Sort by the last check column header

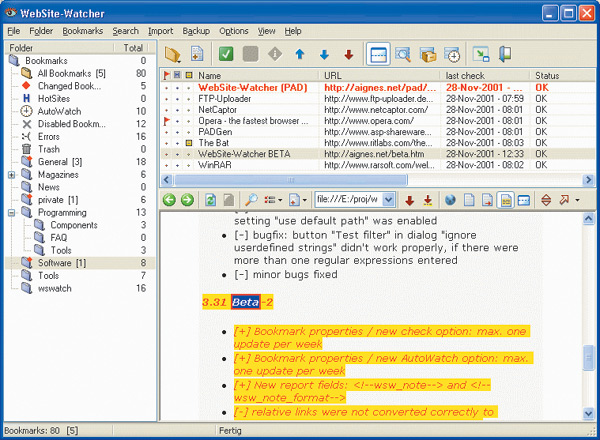pyautogui.click(x=485, y=75)
